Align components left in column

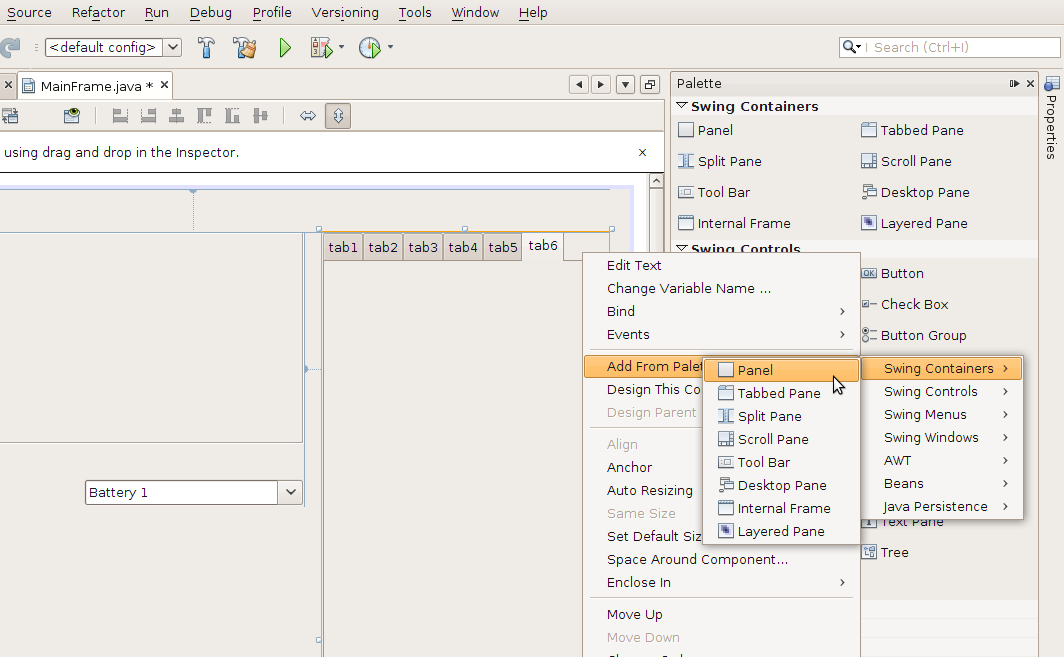pos(120,116)
